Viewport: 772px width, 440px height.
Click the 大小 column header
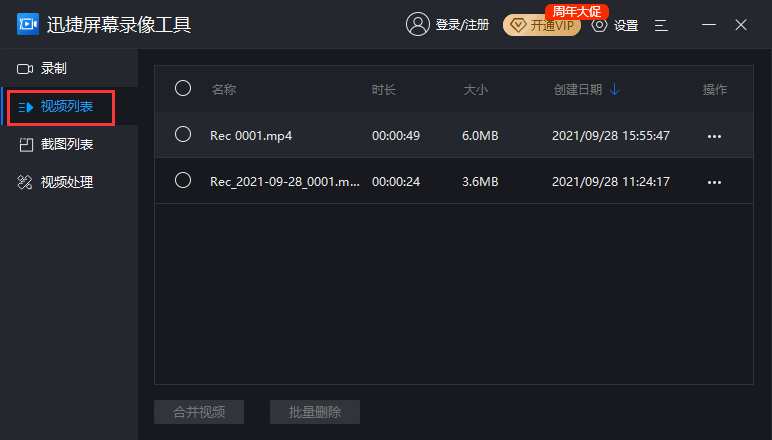click(x=475, y=90)
